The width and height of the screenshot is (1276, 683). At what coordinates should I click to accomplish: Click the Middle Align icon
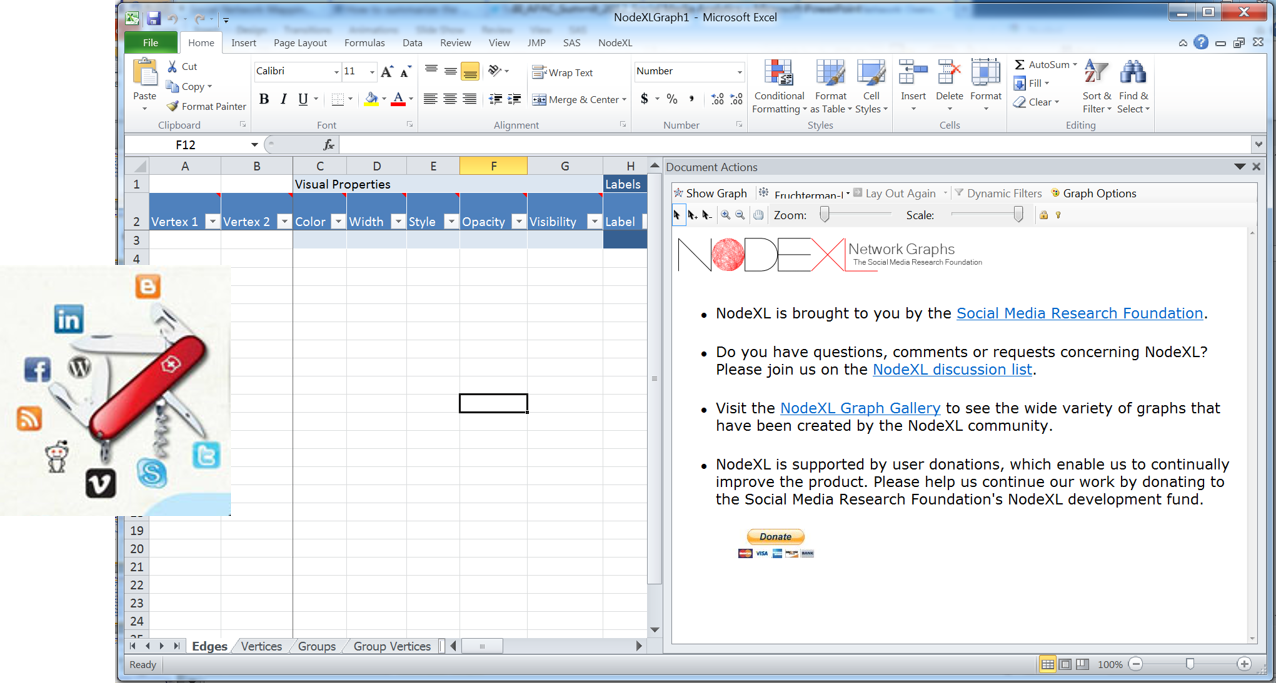[450, 71]
